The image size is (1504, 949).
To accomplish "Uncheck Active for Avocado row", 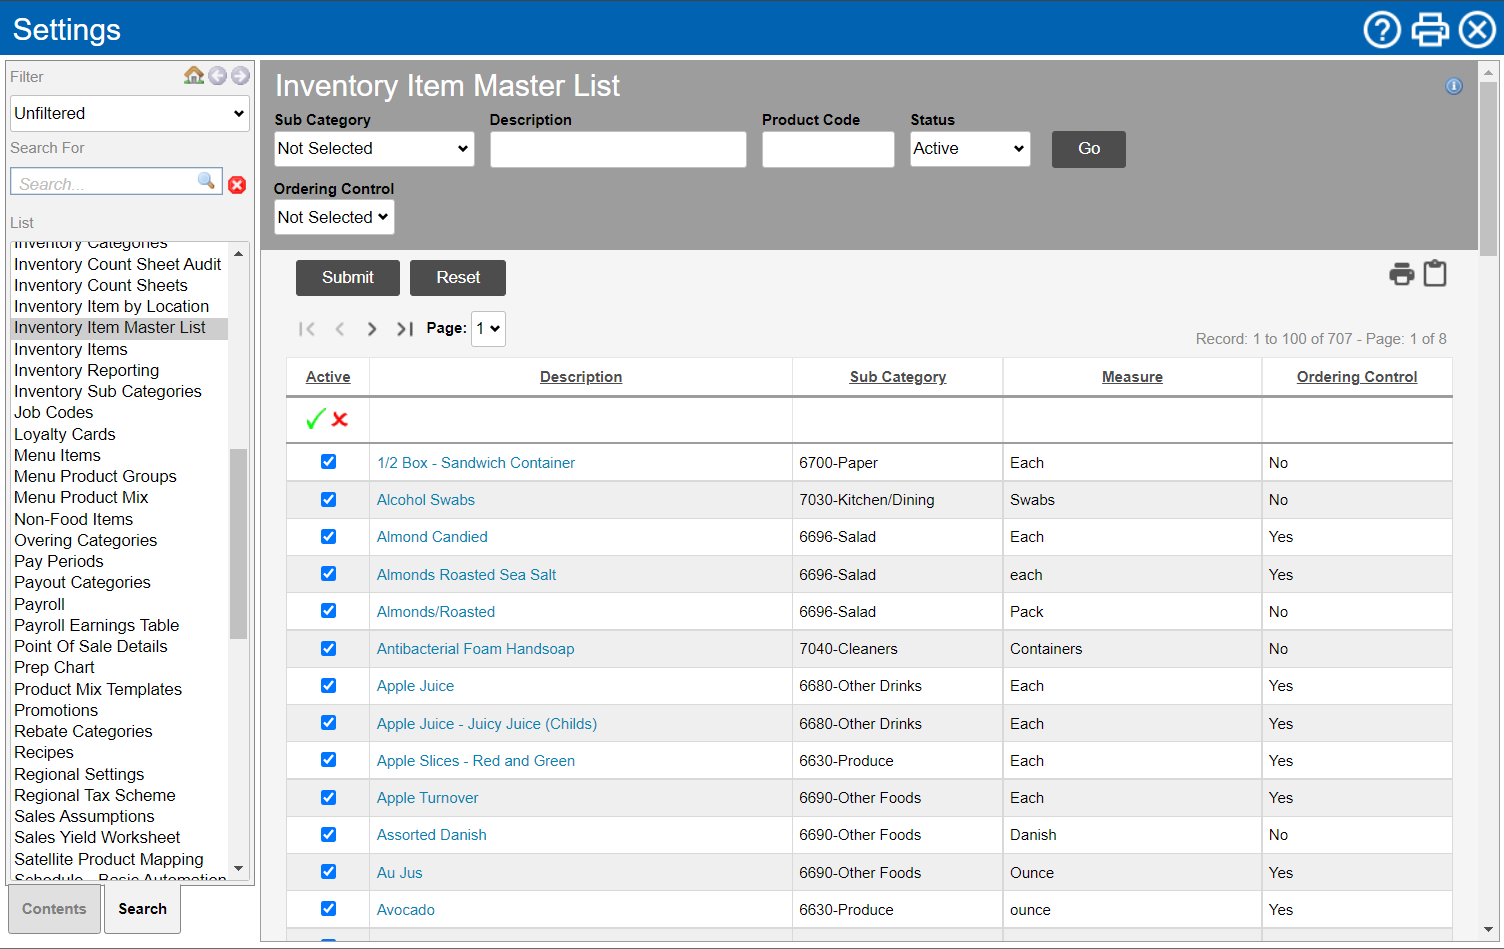I will [x=328, y=909].
